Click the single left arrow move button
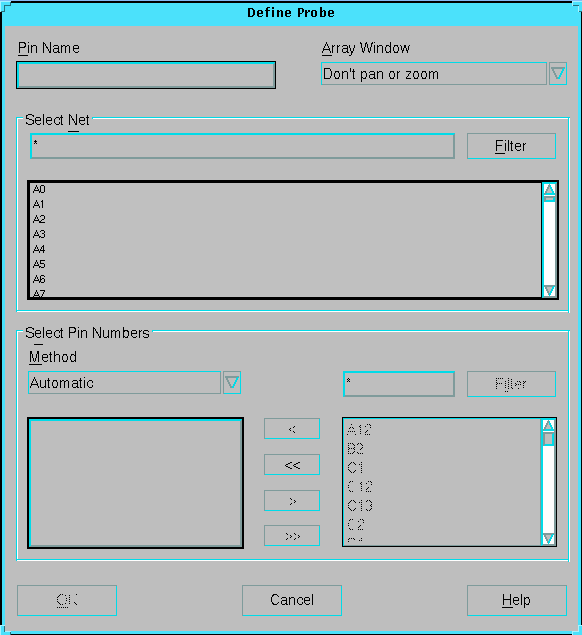This screenshot has width=582, height=635. [x=292, y=429]
